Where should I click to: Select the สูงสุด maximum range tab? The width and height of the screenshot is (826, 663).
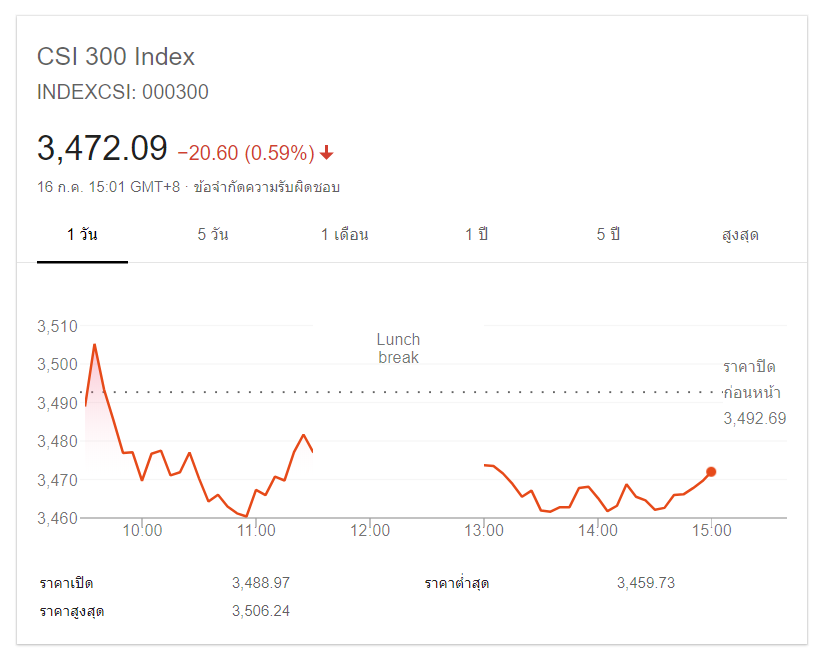[x=740, y=235]
